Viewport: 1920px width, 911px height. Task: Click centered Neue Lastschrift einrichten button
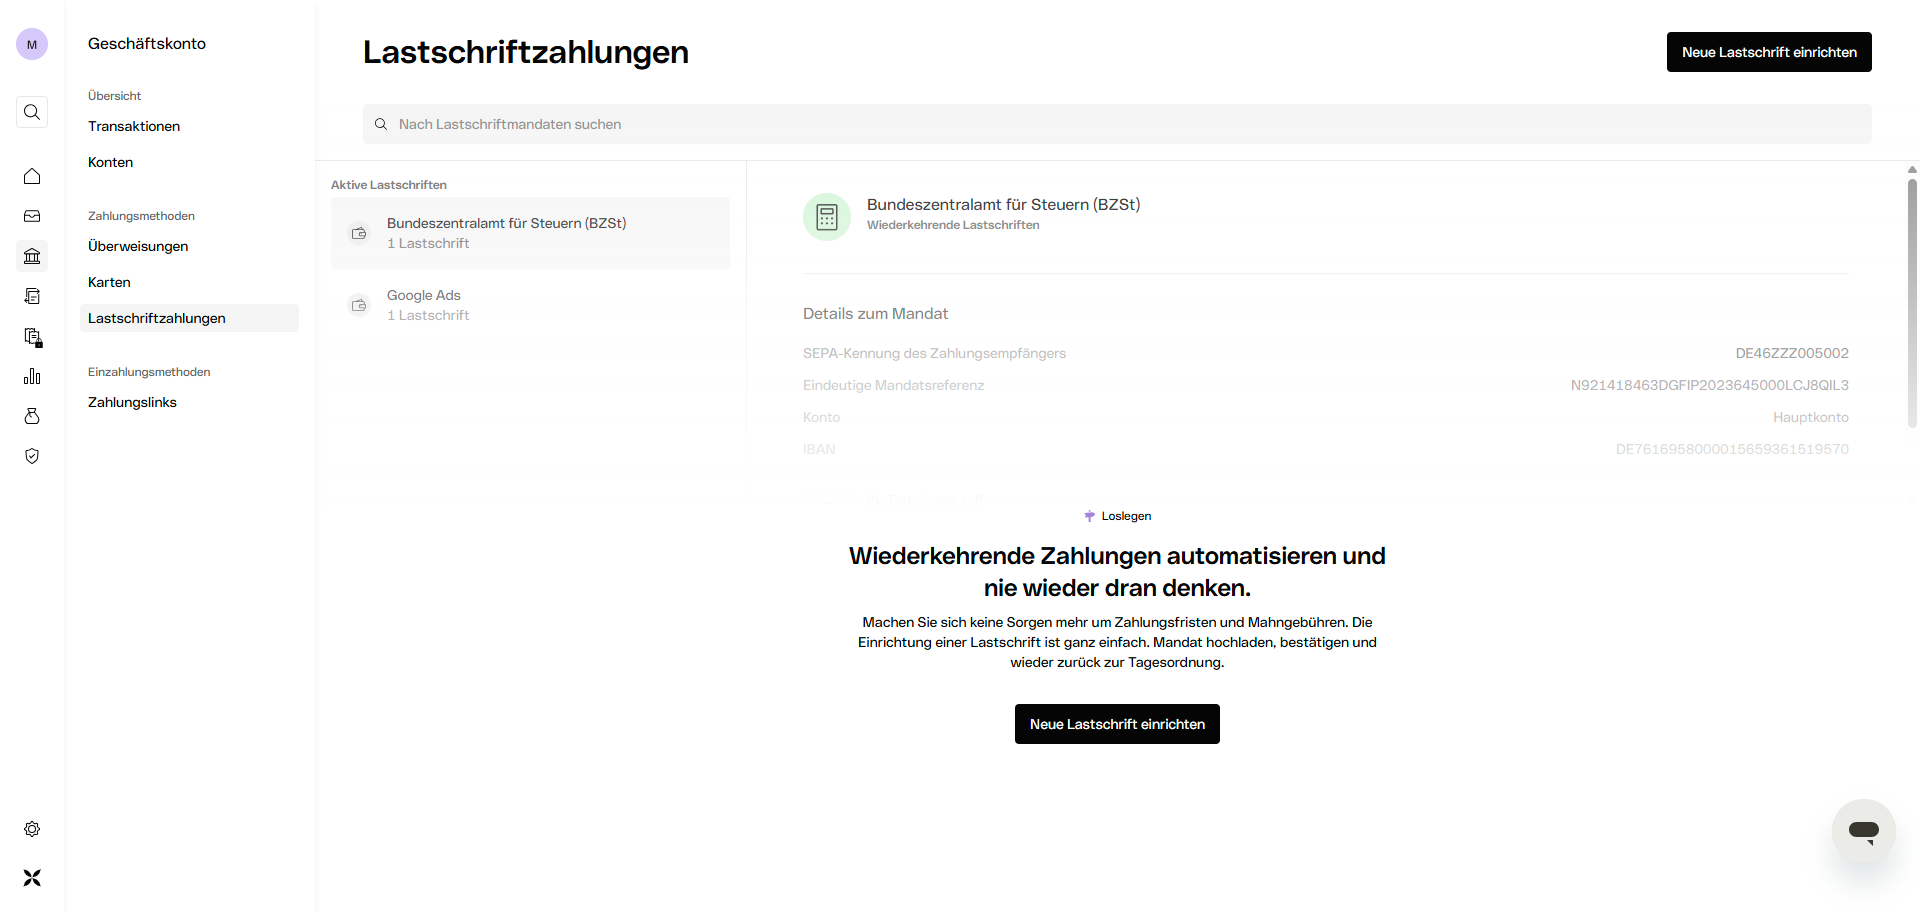[1117, 724]
